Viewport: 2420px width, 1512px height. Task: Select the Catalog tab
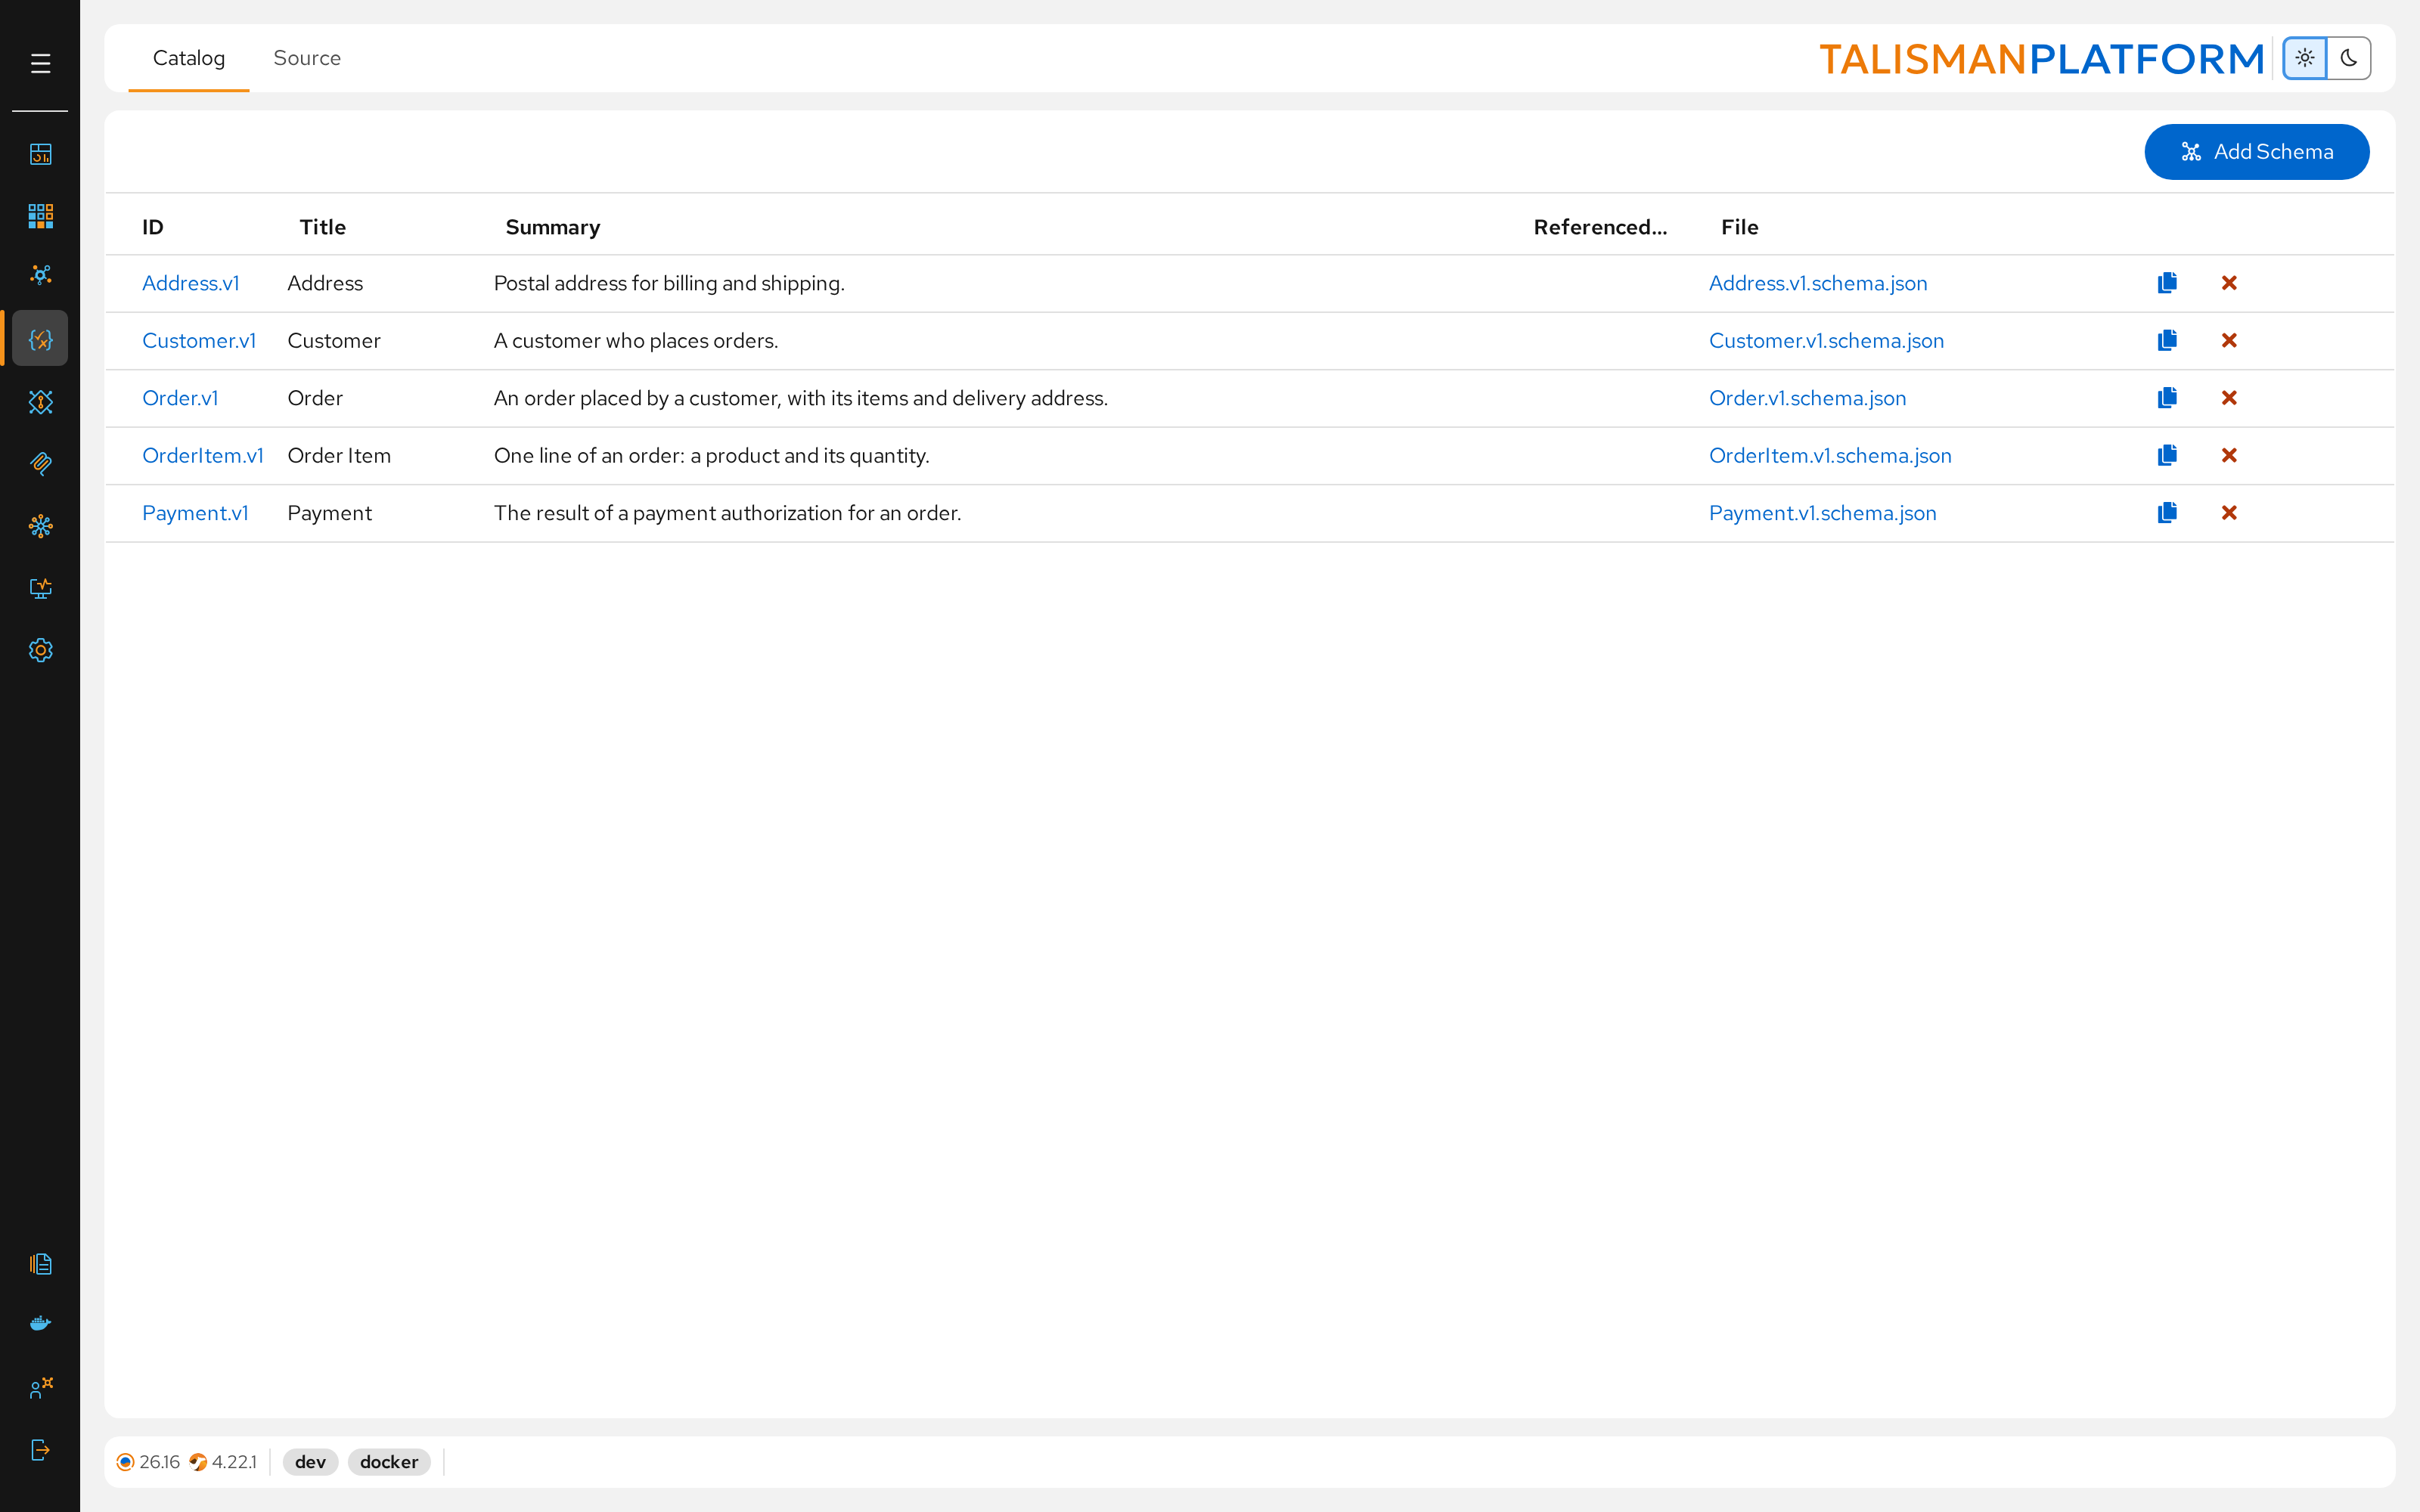(189, 58)
